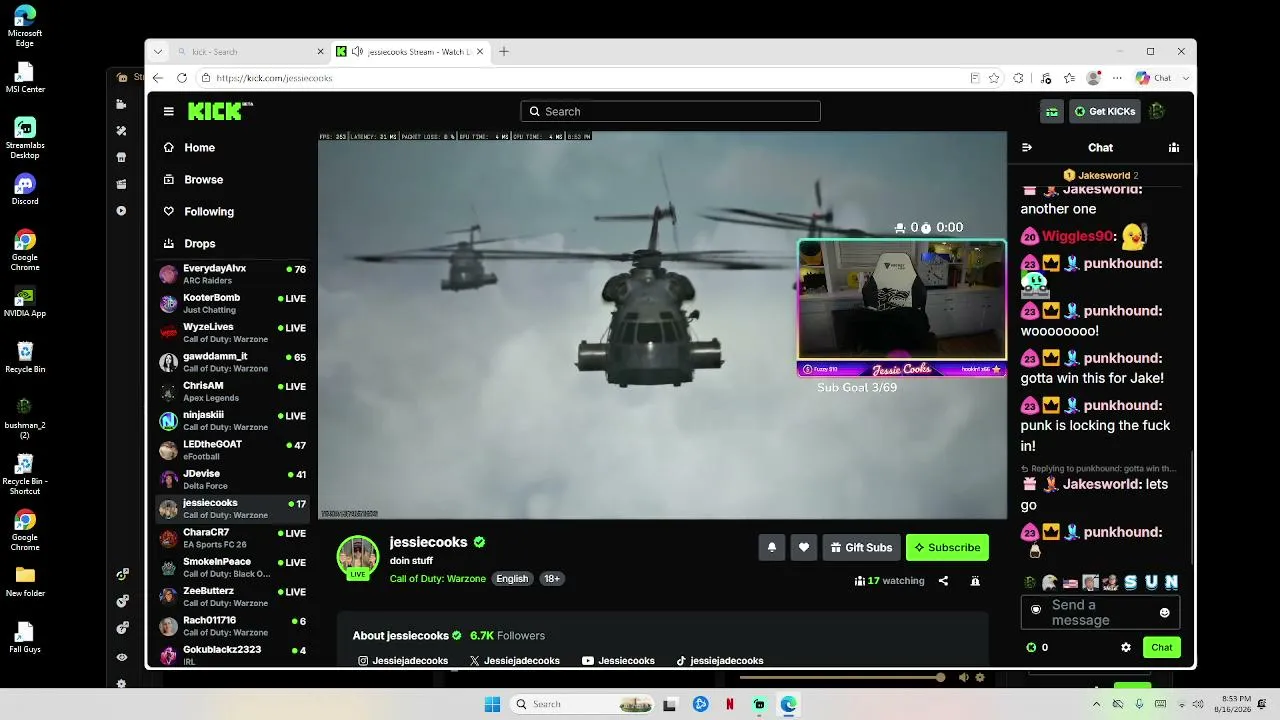
Task: Open EverydayAlvx channel in sidebar
Action: click(x=233, y=274)
